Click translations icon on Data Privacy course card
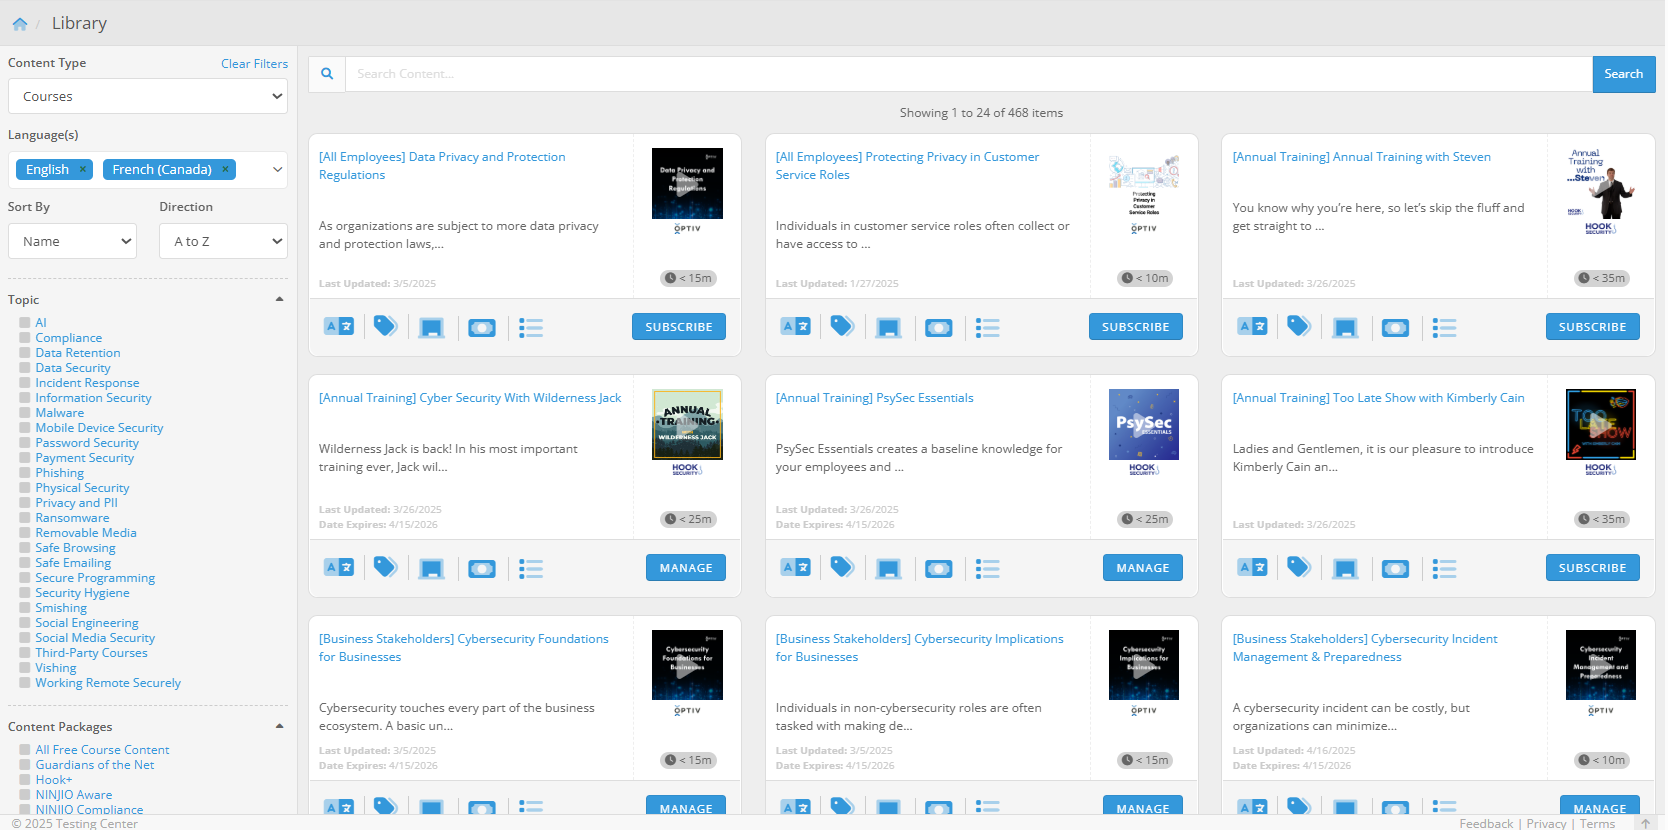 [339, 327]
